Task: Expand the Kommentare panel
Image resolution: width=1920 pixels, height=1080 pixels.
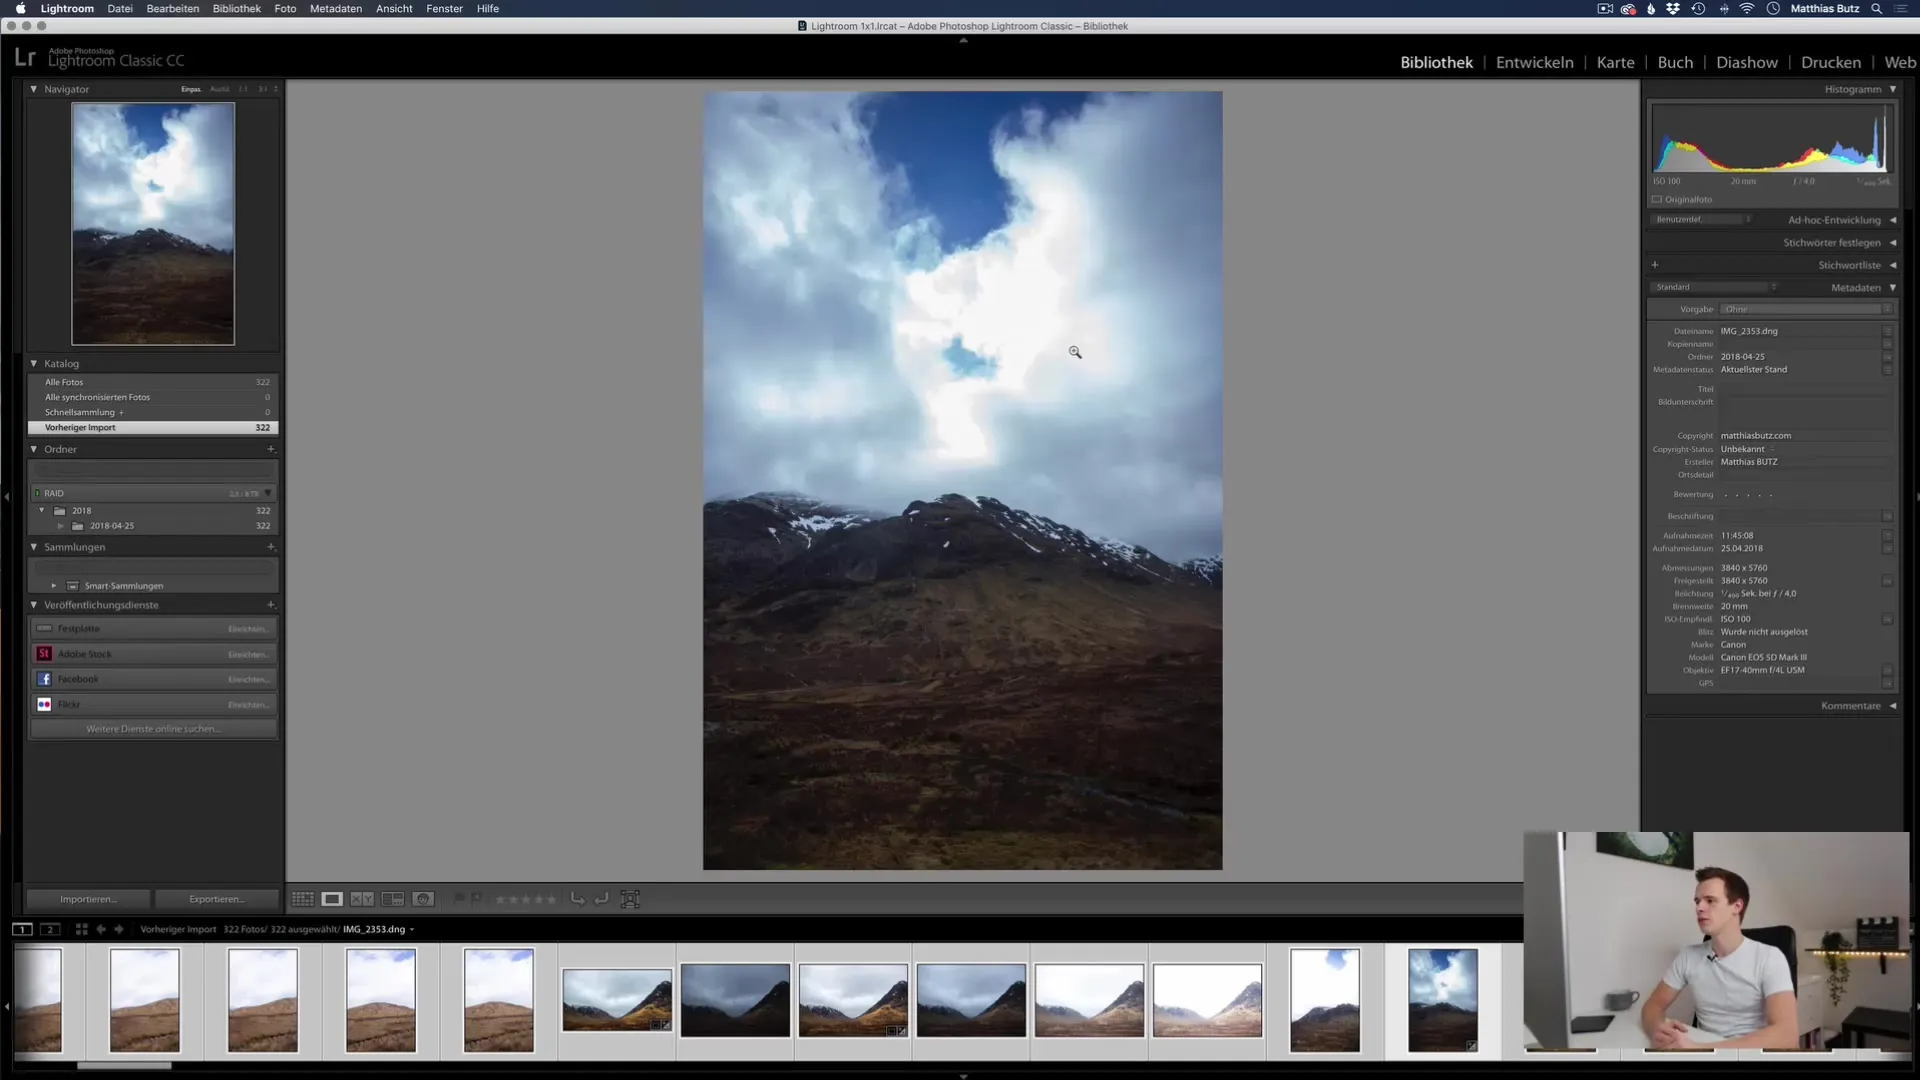Action: coord(1893,706)
